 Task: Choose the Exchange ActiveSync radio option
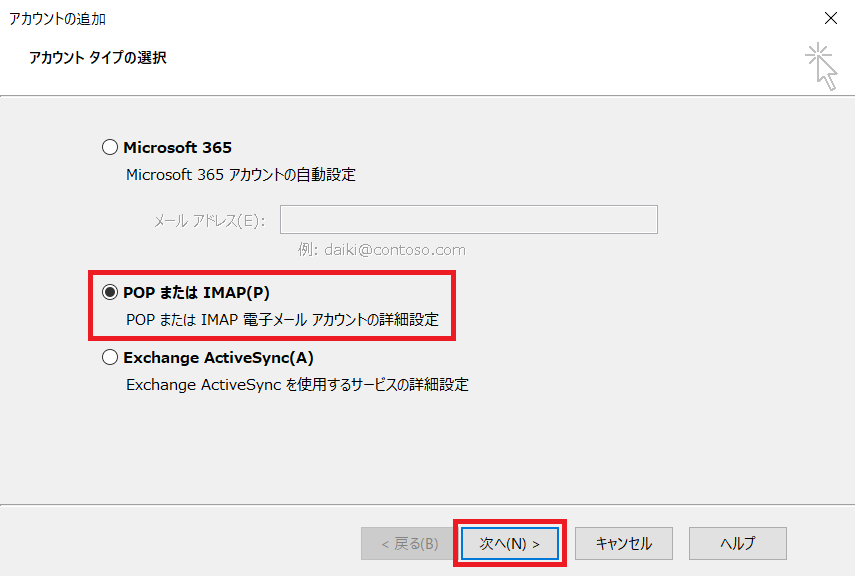point(110,358)
